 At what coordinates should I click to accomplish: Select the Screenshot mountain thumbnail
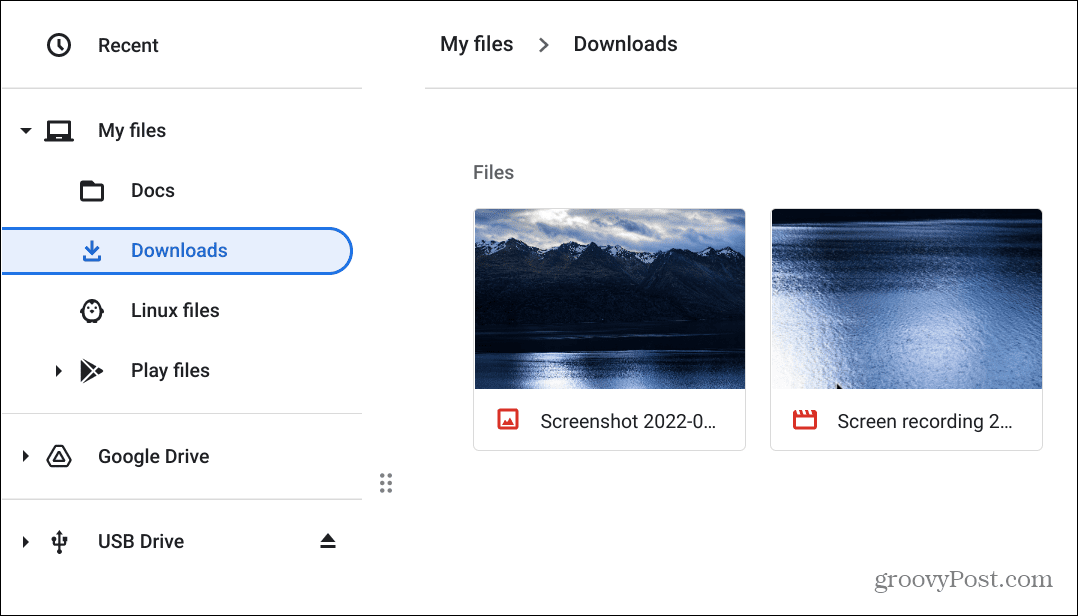(609, 298)
